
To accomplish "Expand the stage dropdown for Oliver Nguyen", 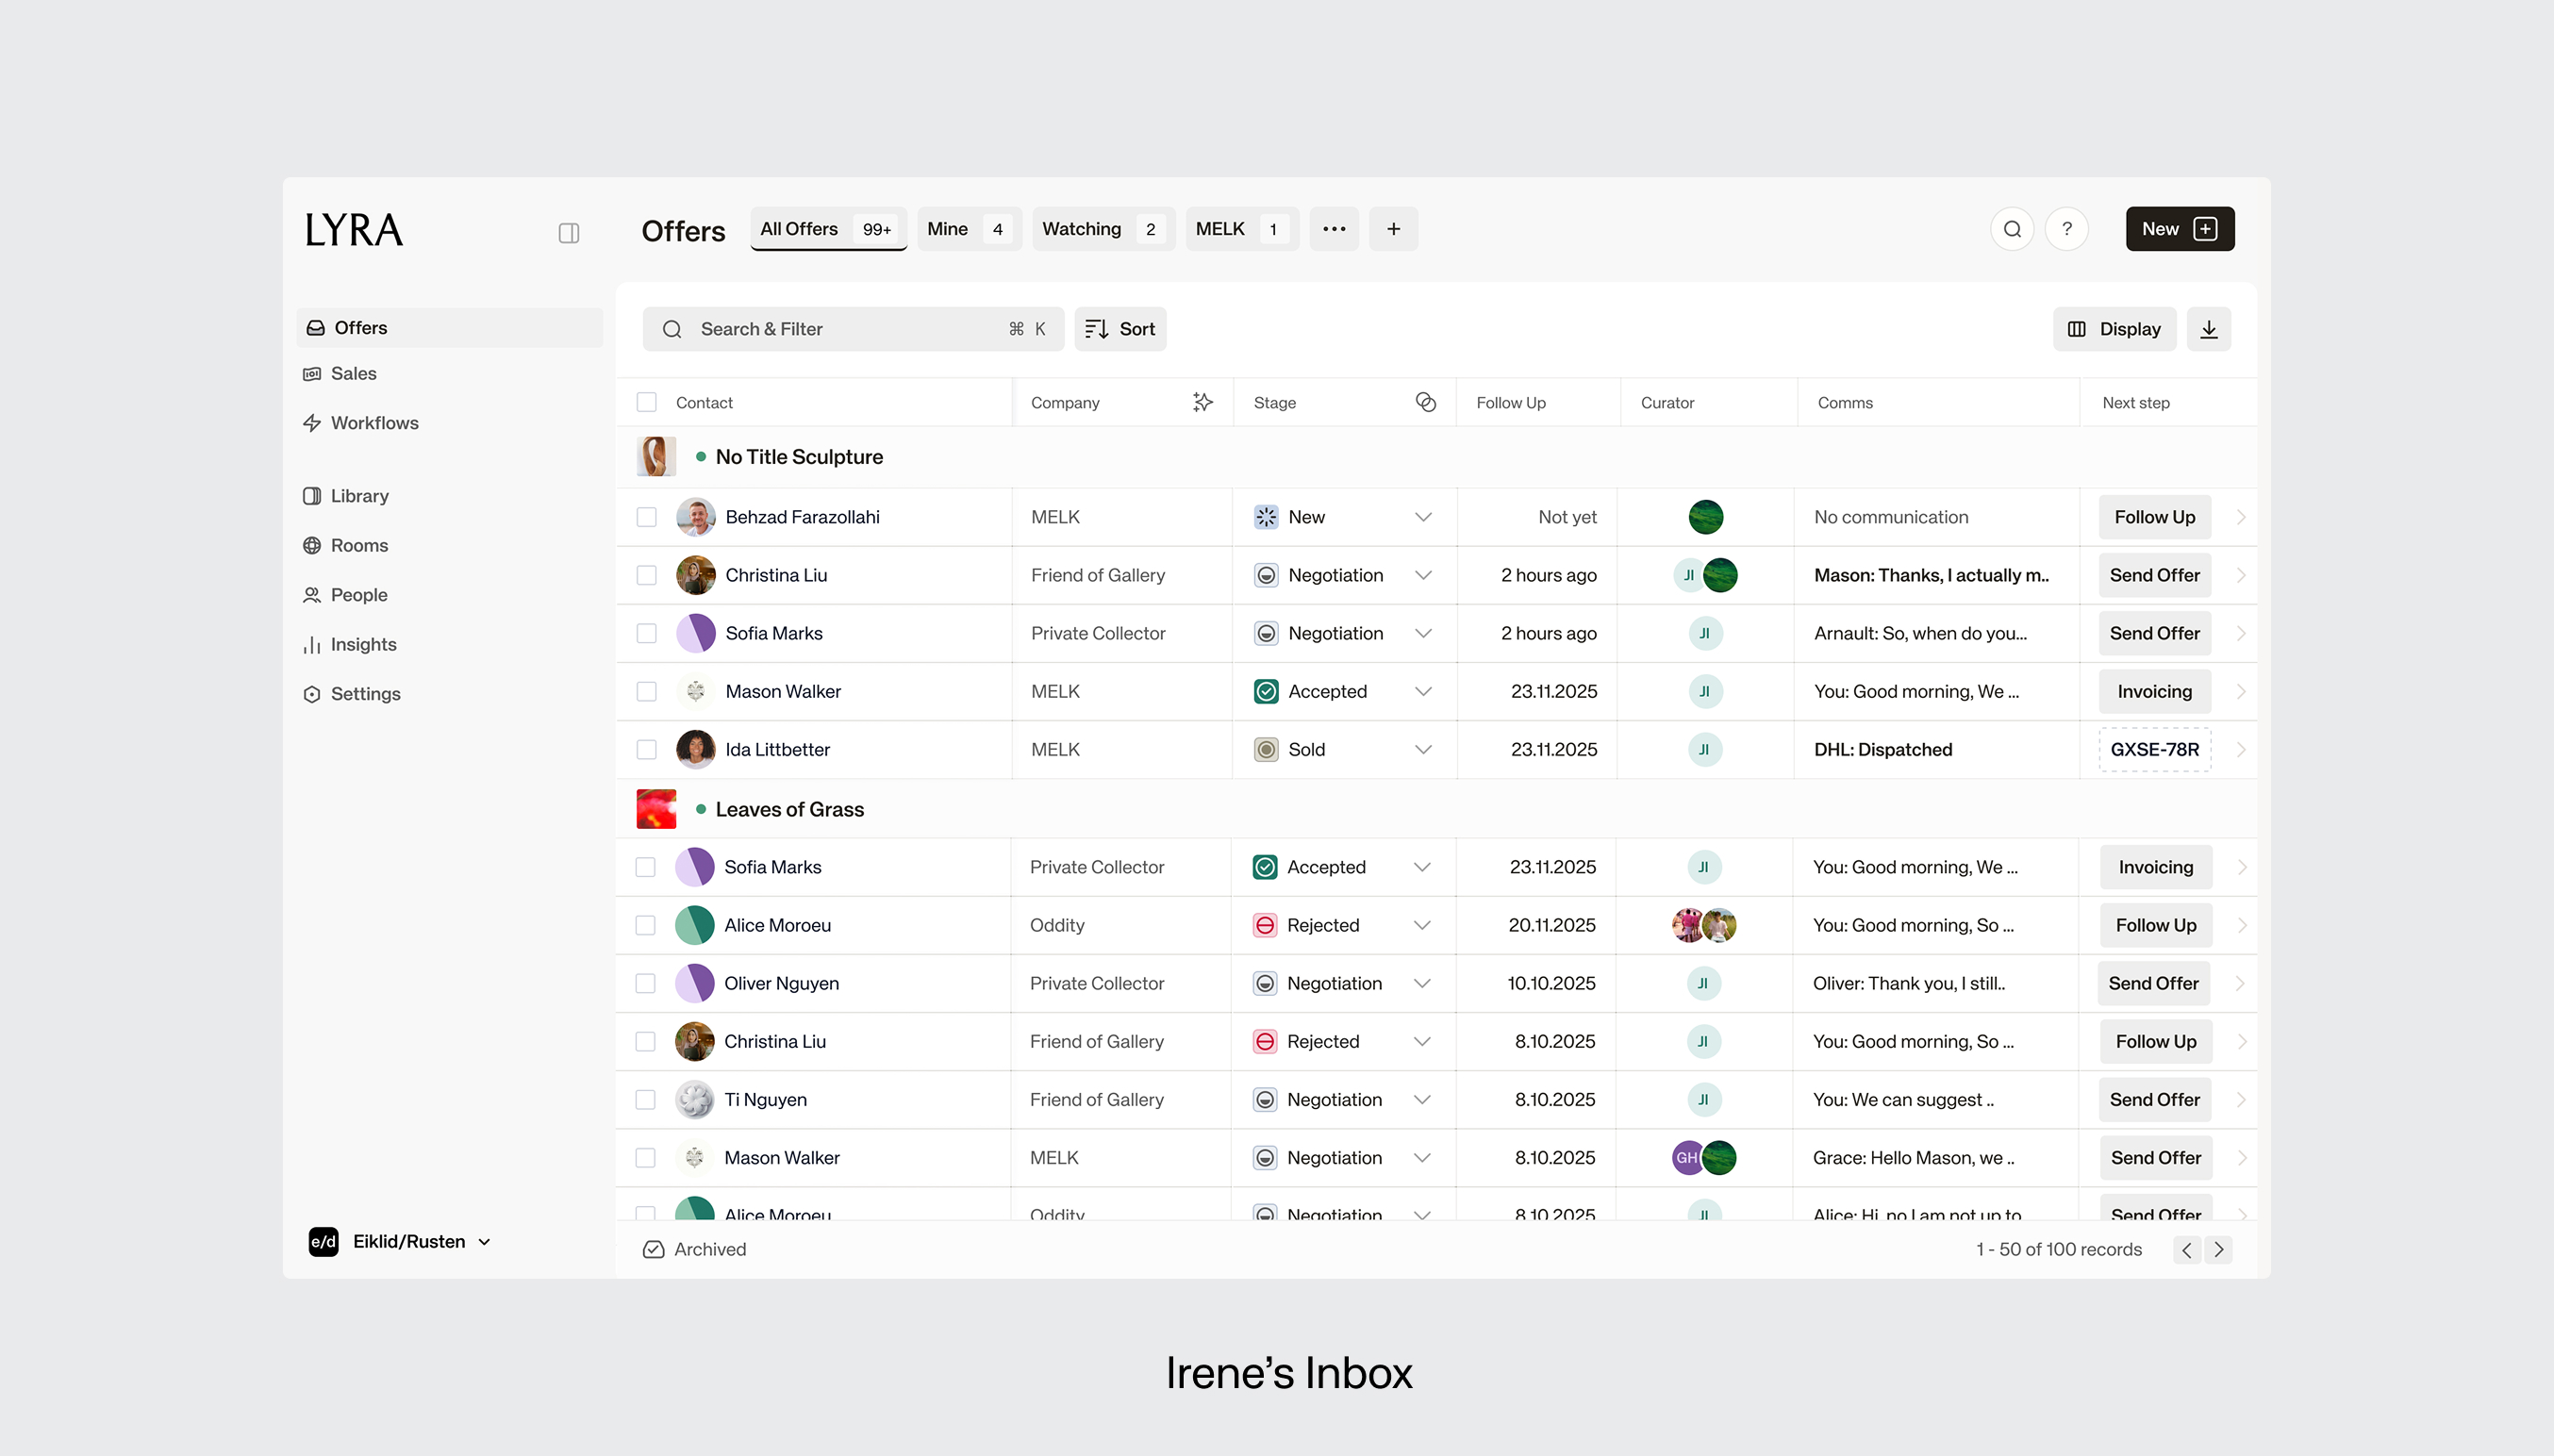I will (1422, 983).
